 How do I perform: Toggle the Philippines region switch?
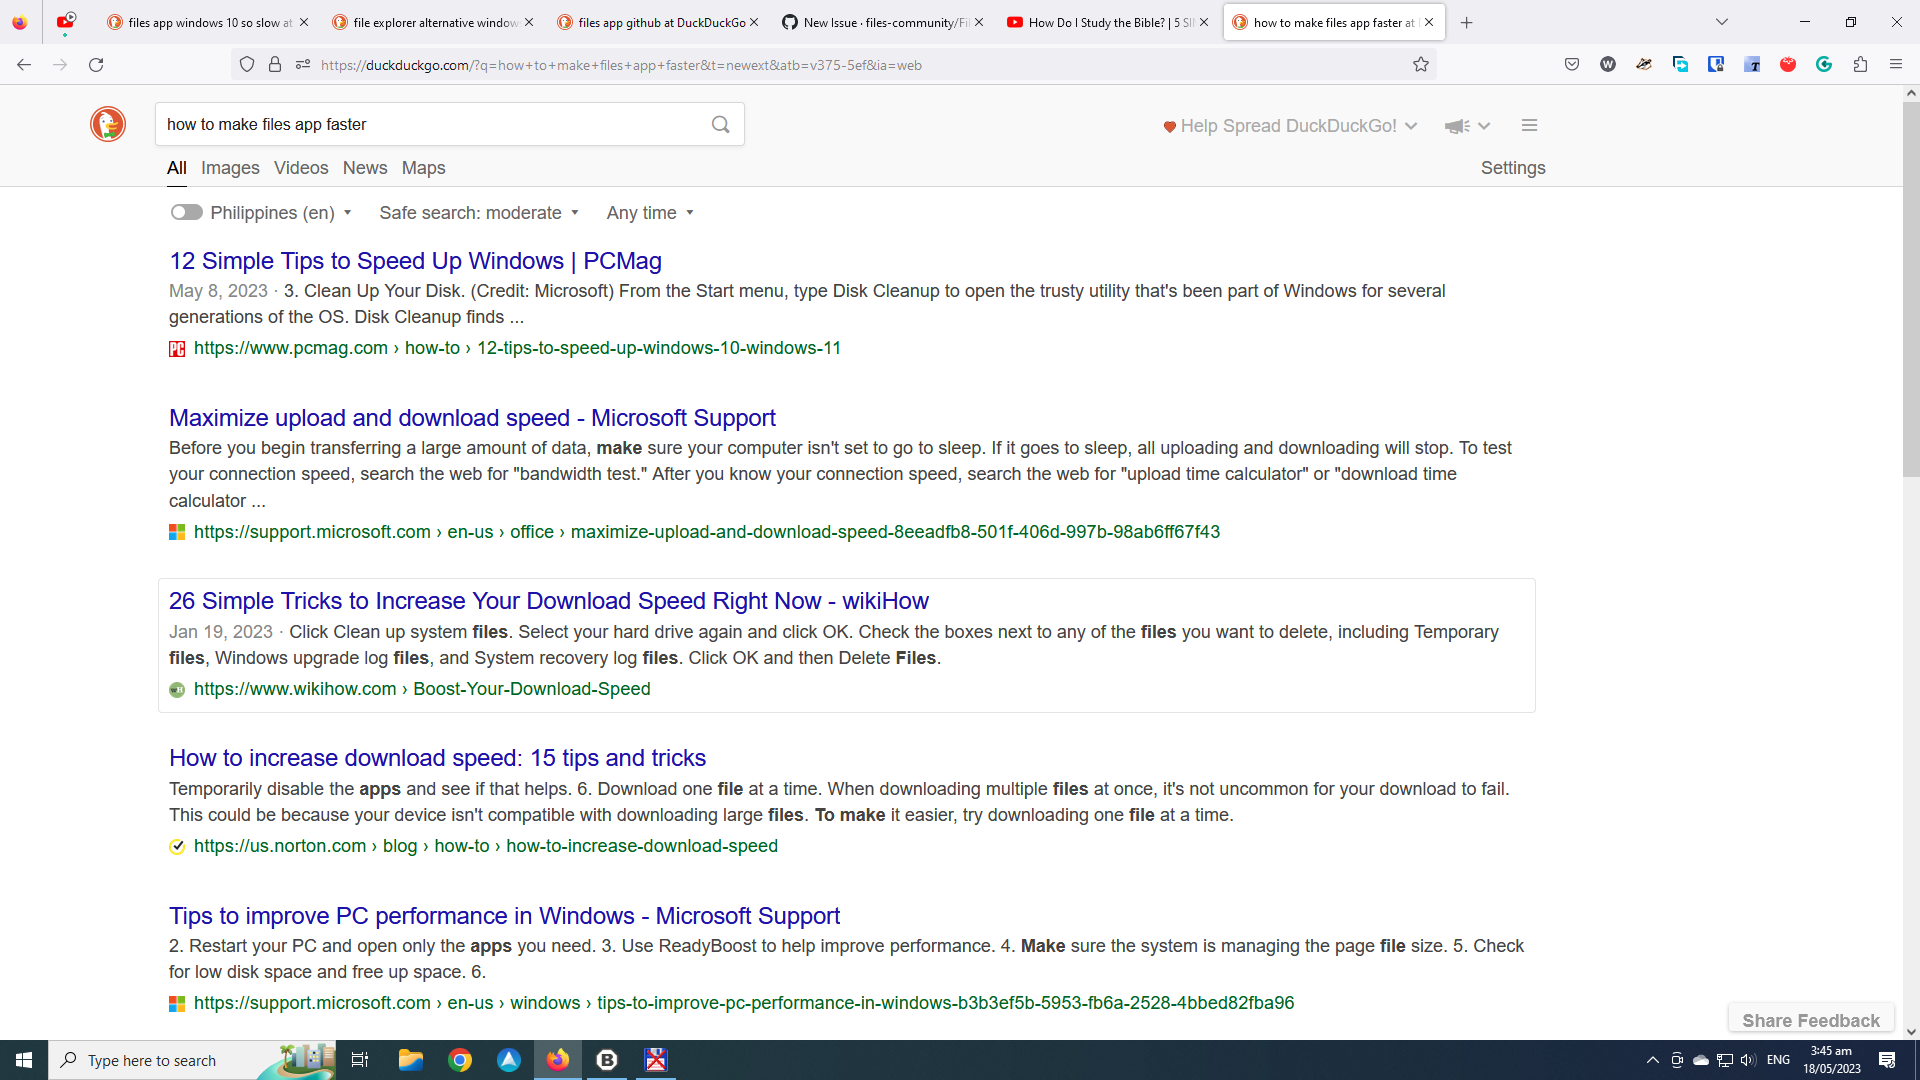coord(186,212)
